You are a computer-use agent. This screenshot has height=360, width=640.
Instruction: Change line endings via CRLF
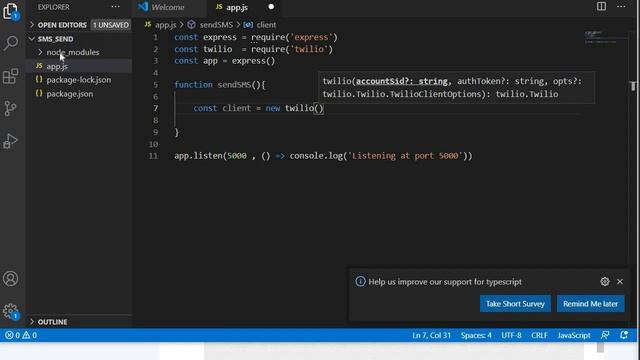pyautogui.click(x=539, y=335)
